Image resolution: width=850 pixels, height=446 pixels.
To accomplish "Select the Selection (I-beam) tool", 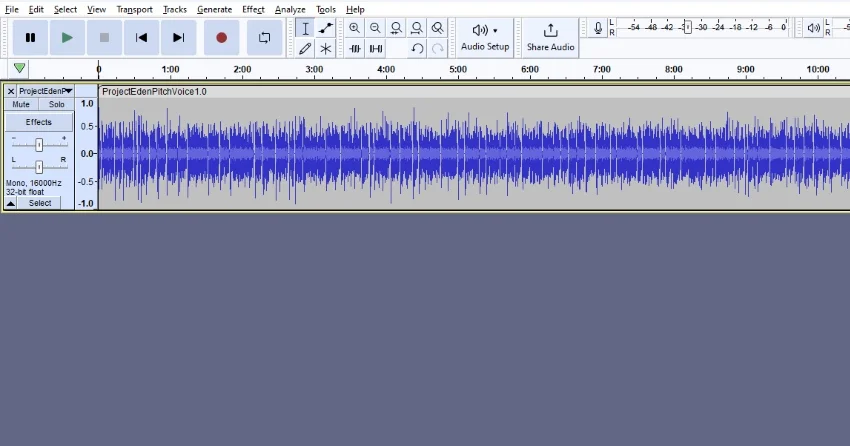I will coord(305,28).
